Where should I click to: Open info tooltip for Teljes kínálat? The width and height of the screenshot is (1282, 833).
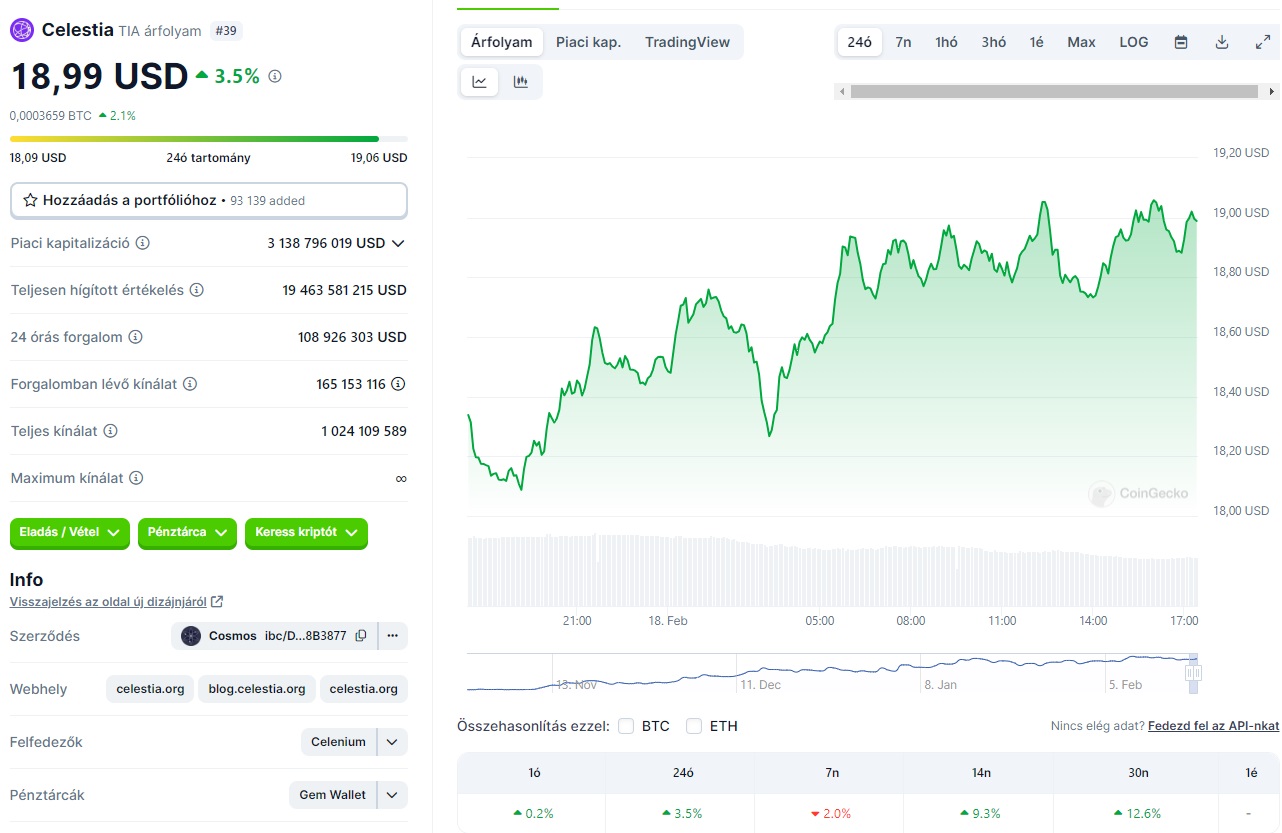(111, 431)
